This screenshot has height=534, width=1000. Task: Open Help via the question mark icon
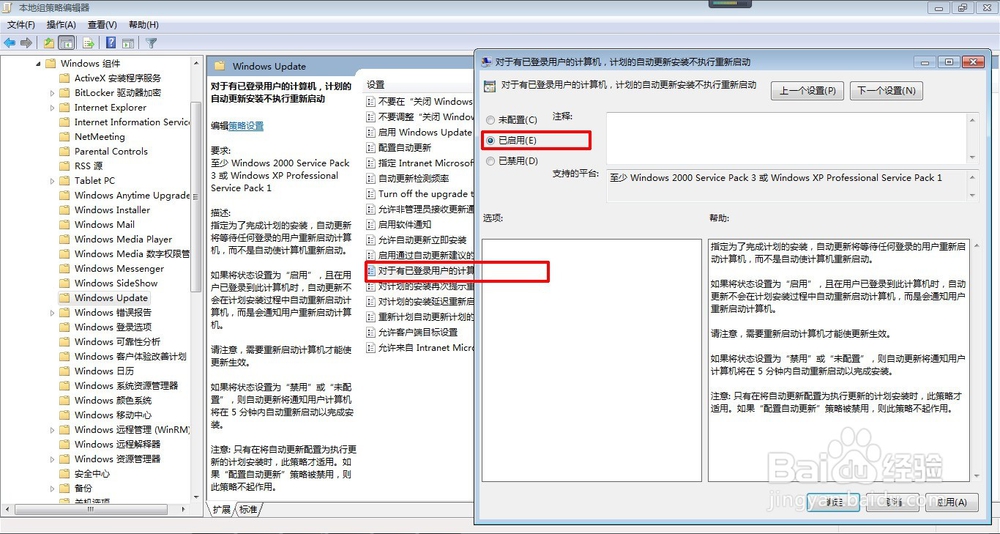111,43
